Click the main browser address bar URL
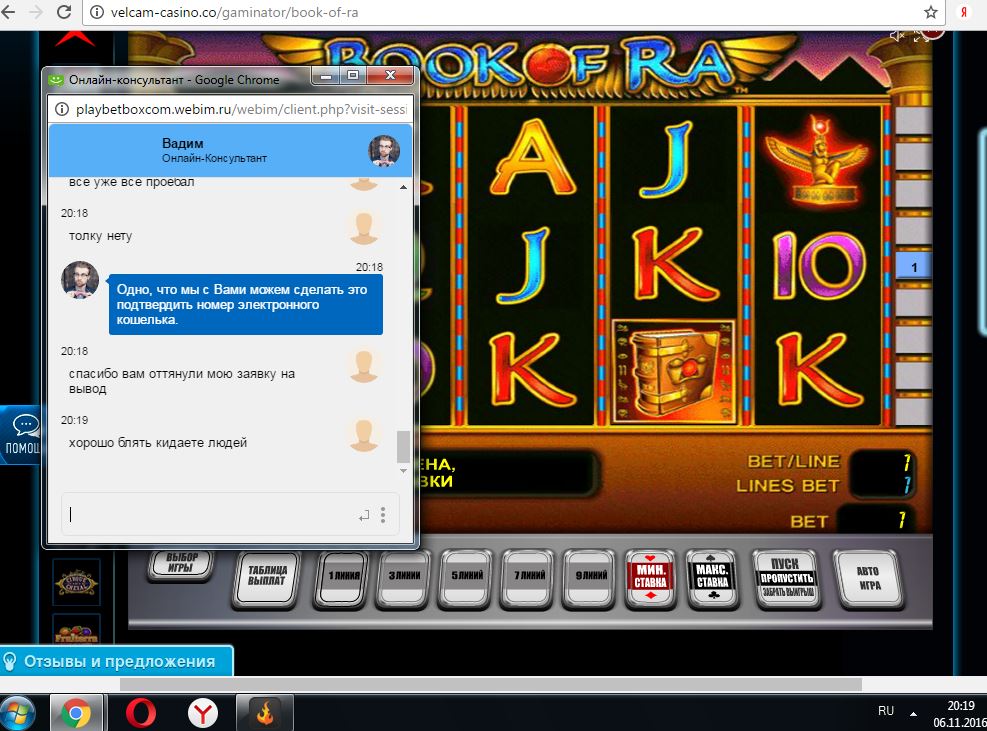This screenshot has width=987, height=731. (x=235, y=12)
